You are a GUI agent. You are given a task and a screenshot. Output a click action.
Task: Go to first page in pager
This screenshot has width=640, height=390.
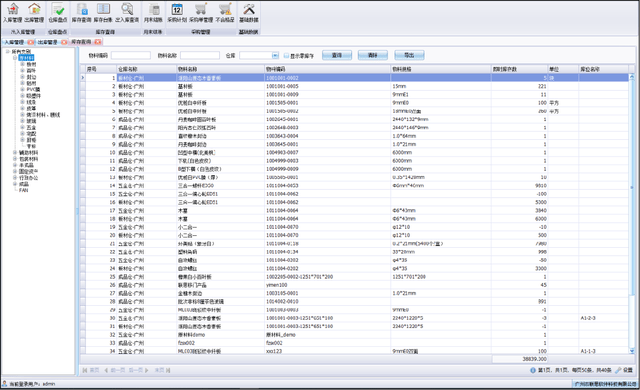click(x=91, y=370)
